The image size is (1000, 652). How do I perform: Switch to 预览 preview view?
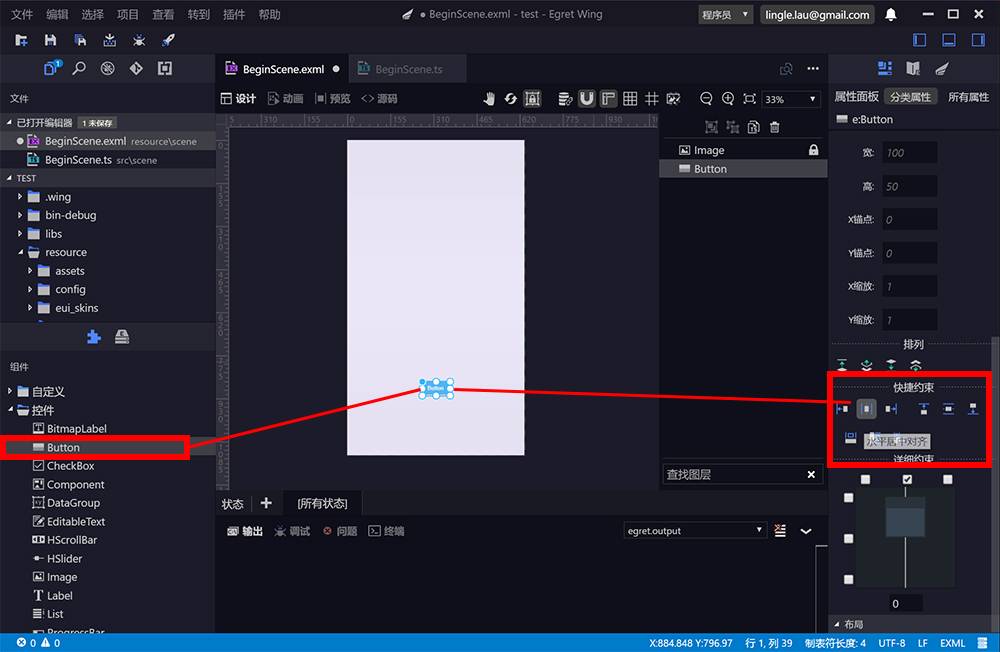pos(332,98)
